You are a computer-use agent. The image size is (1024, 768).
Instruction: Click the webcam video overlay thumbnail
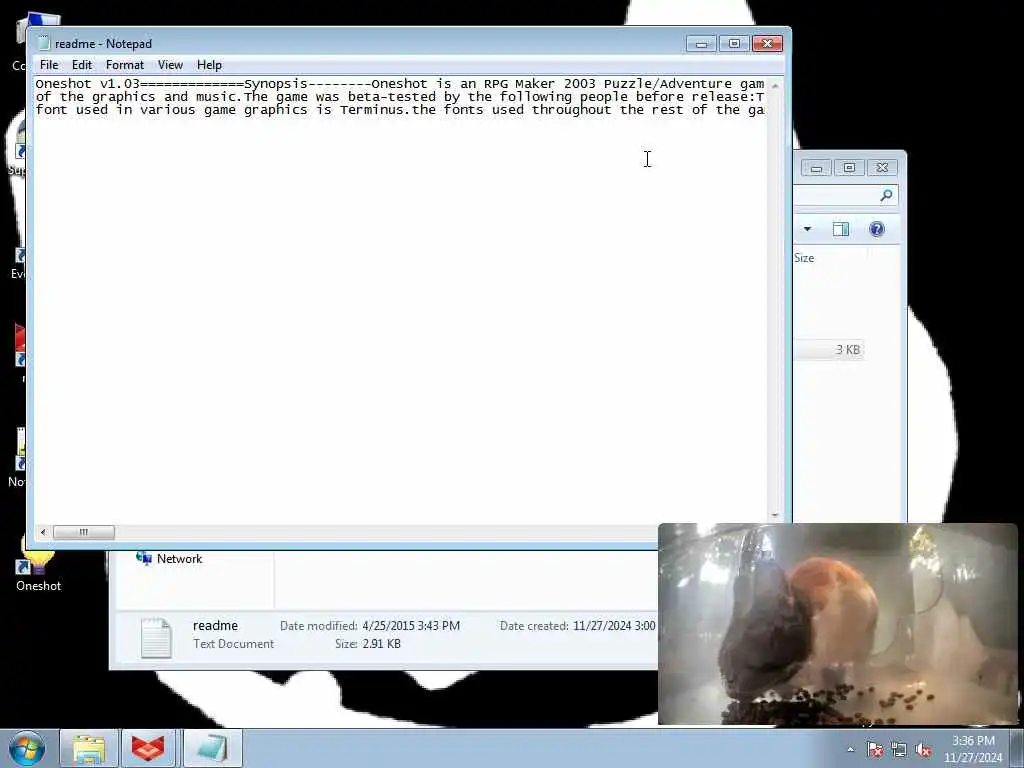pyautogui.click(x=838, y=624)
